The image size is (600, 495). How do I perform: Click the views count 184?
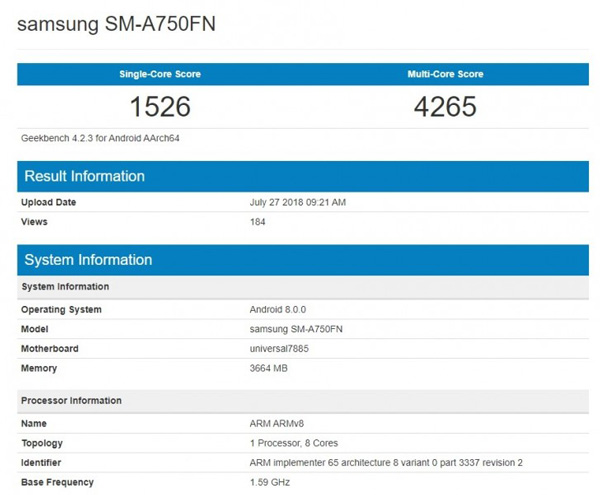click(x=258, y=222)
